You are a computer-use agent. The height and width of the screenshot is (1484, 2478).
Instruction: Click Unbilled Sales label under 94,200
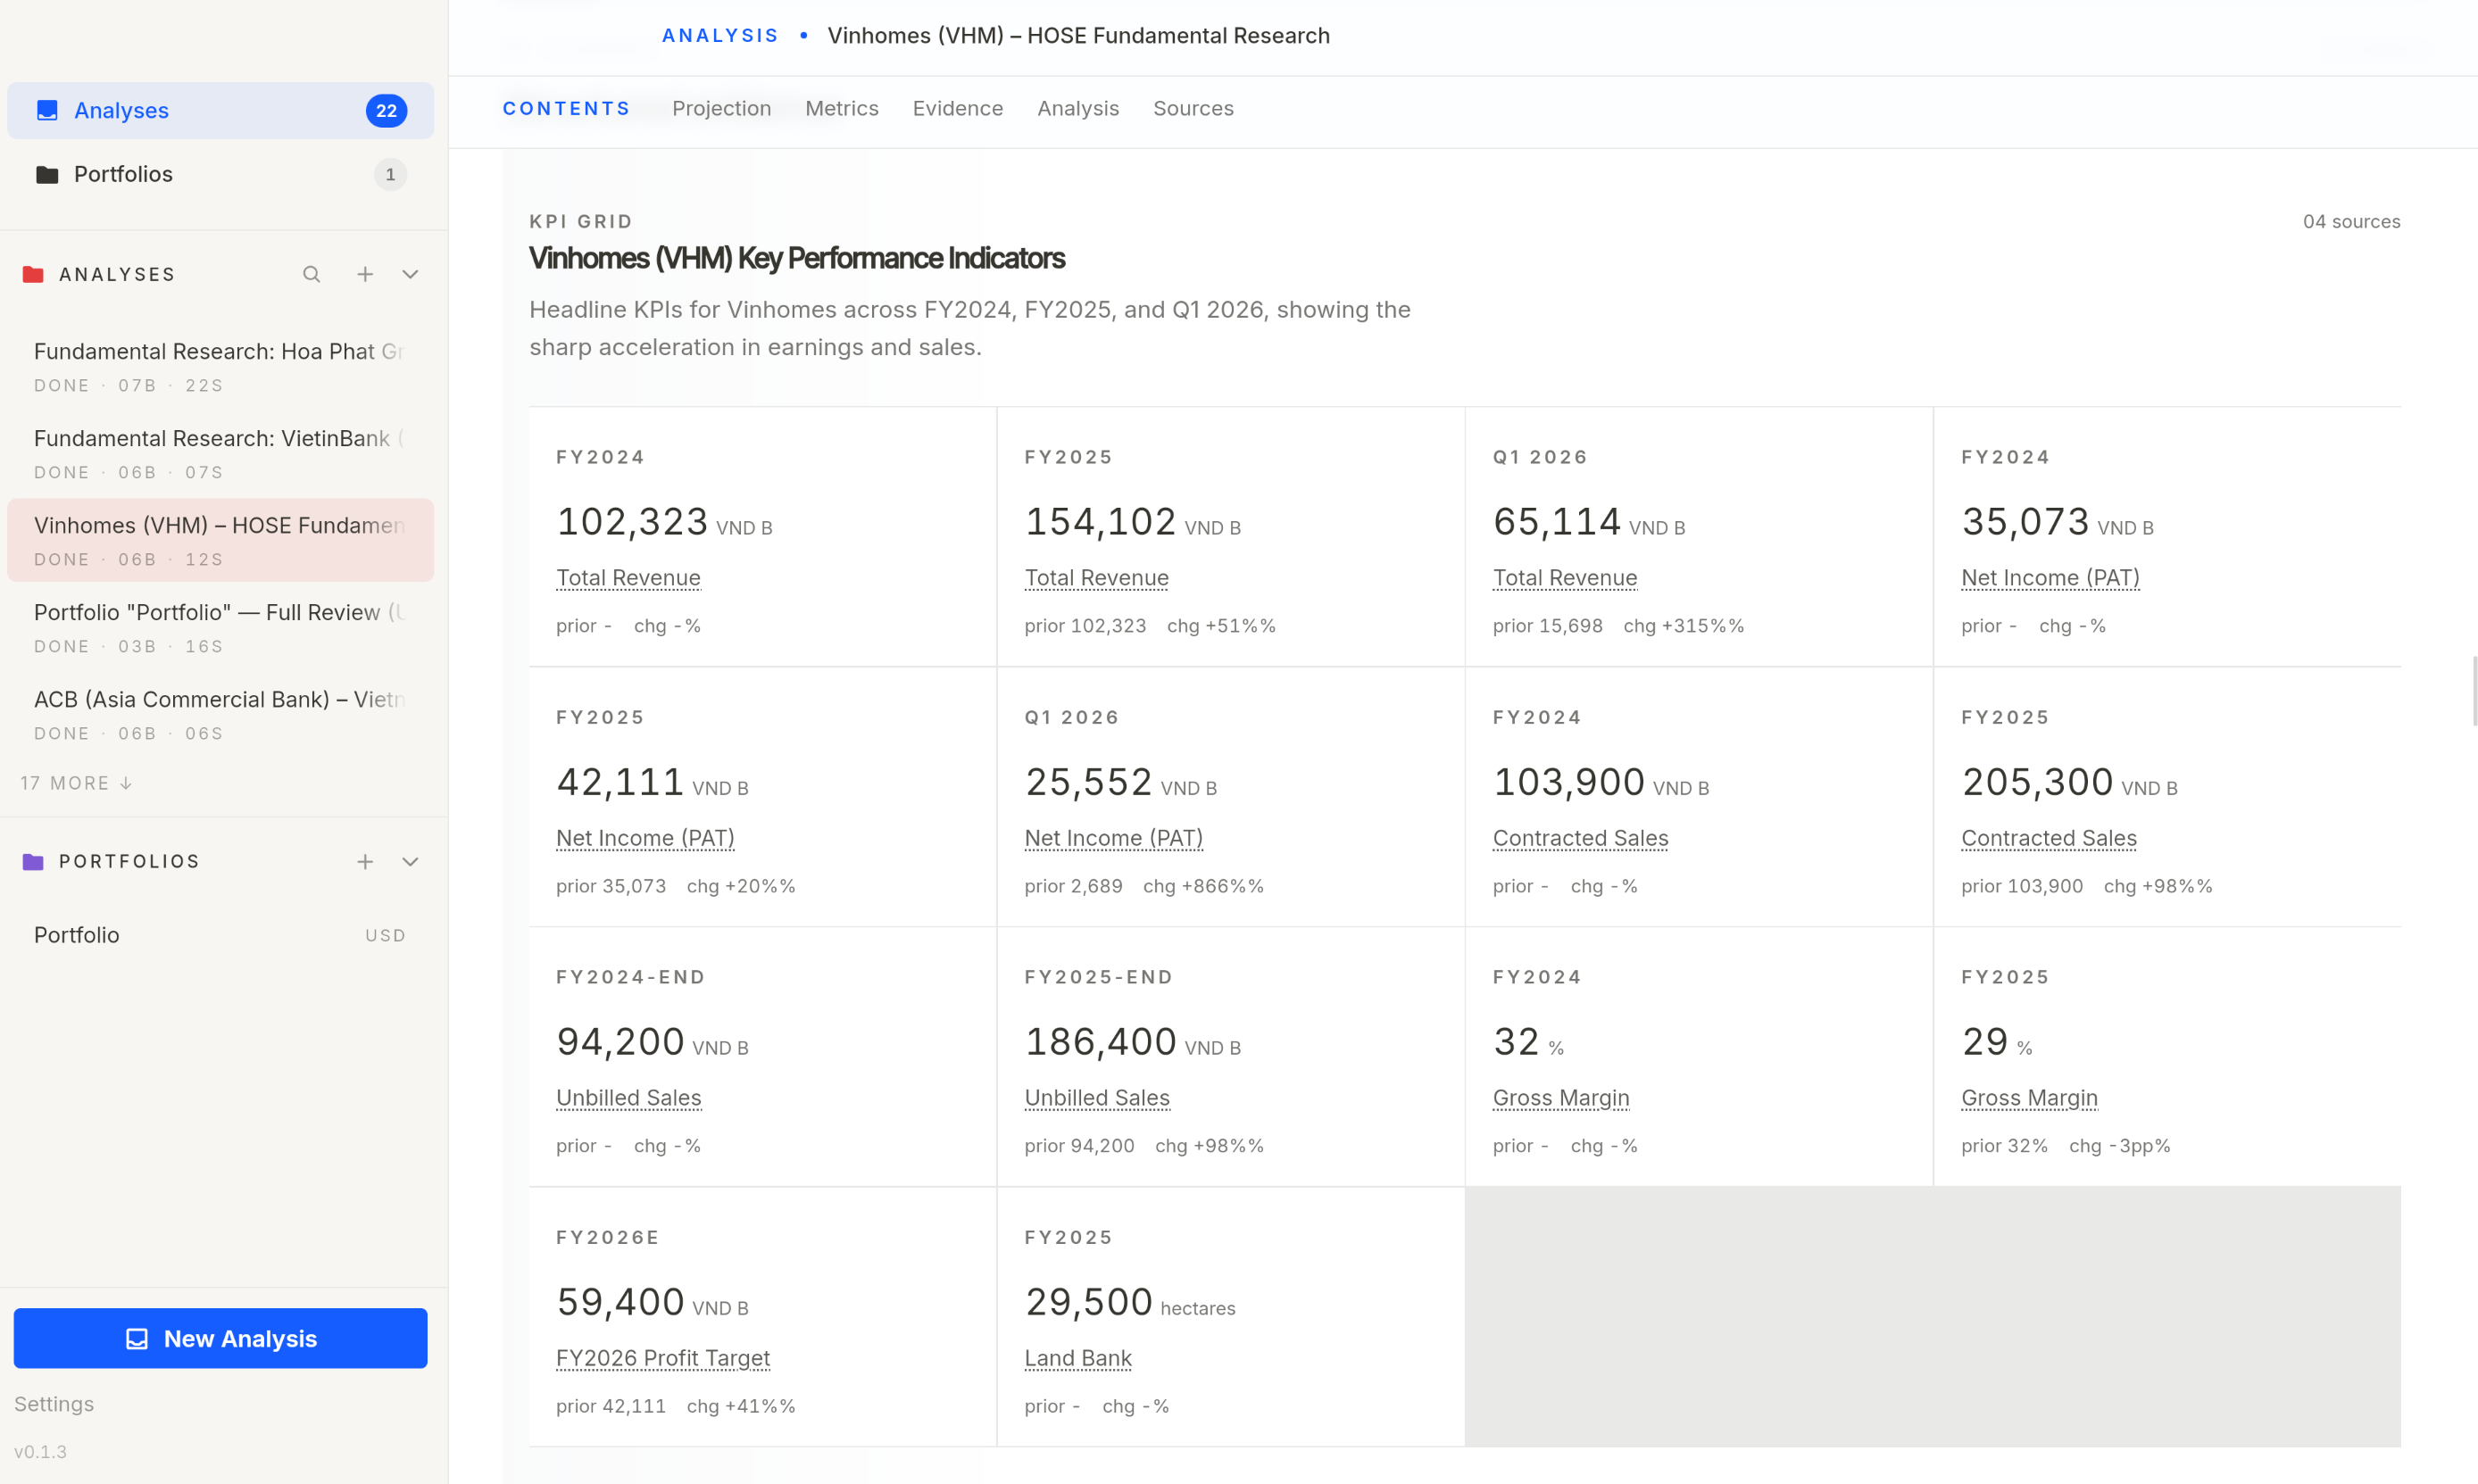(x=628, y=1098)
